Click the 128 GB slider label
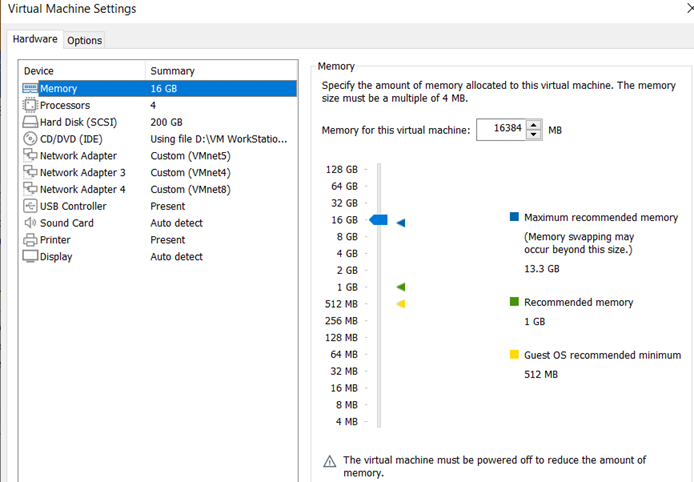Viewport: 694px width, 482px height. (342, 170)
